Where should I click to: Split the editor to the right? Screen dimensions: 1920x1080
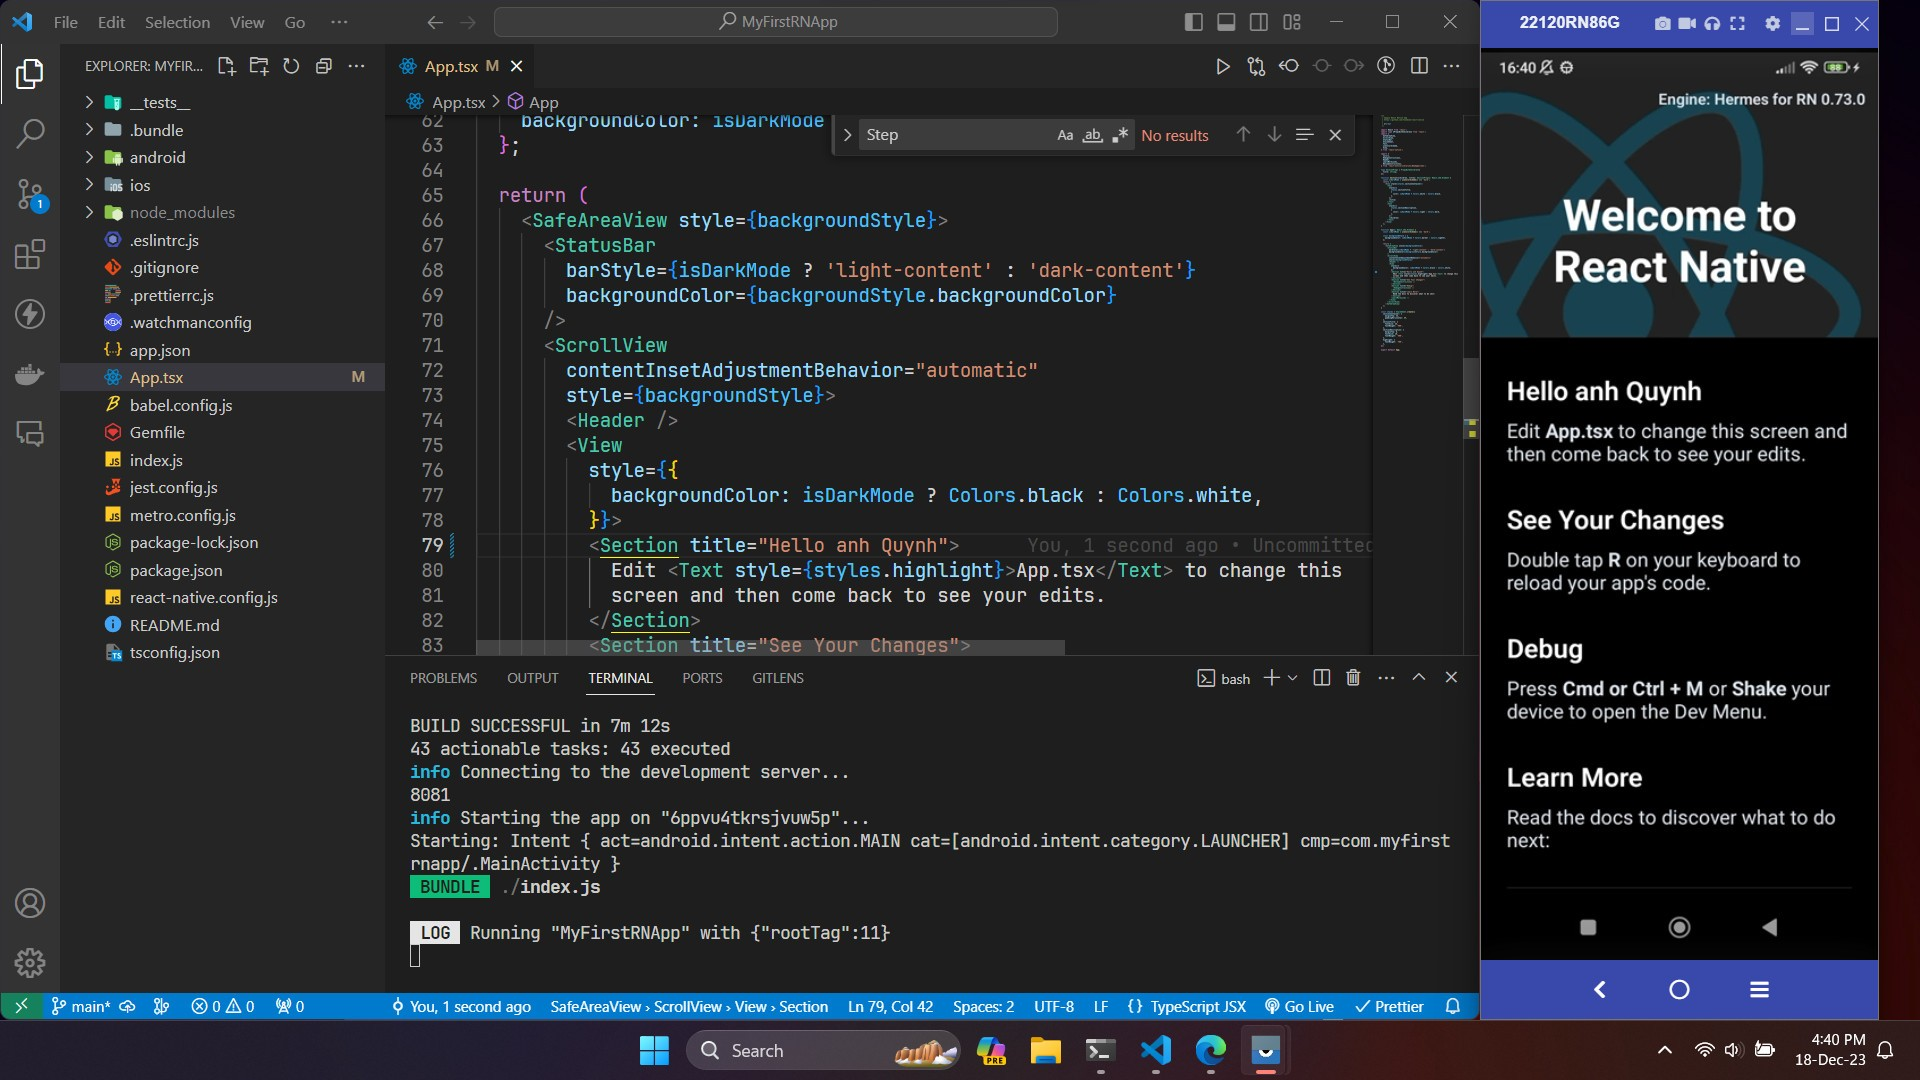(x=1419, y=66)
